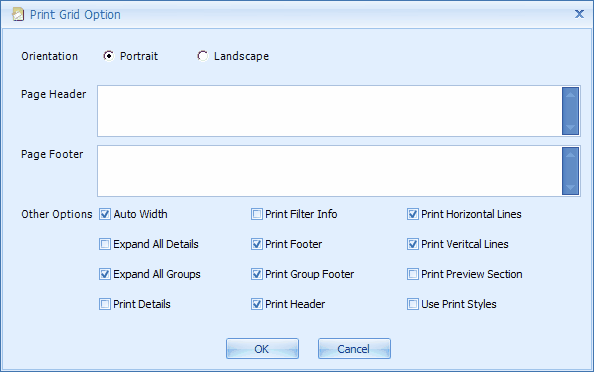Close the Print Grid Option dialog
This screenshot has width=594, height=372.
click(579, 14)
